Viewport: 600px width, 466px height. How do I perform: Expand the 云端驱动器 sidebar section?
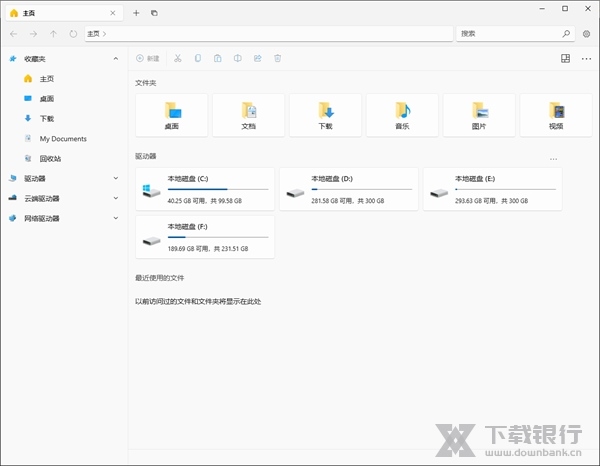[116, 198]
